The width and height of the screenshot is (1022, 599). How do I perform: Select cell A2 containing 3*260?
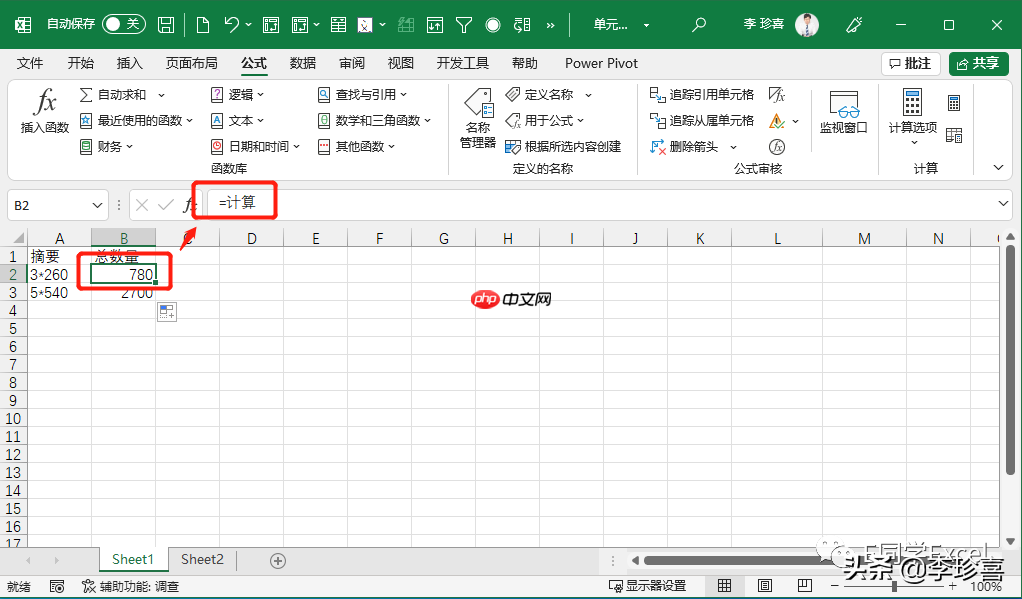pyautogui.click(x=59, y=274)
